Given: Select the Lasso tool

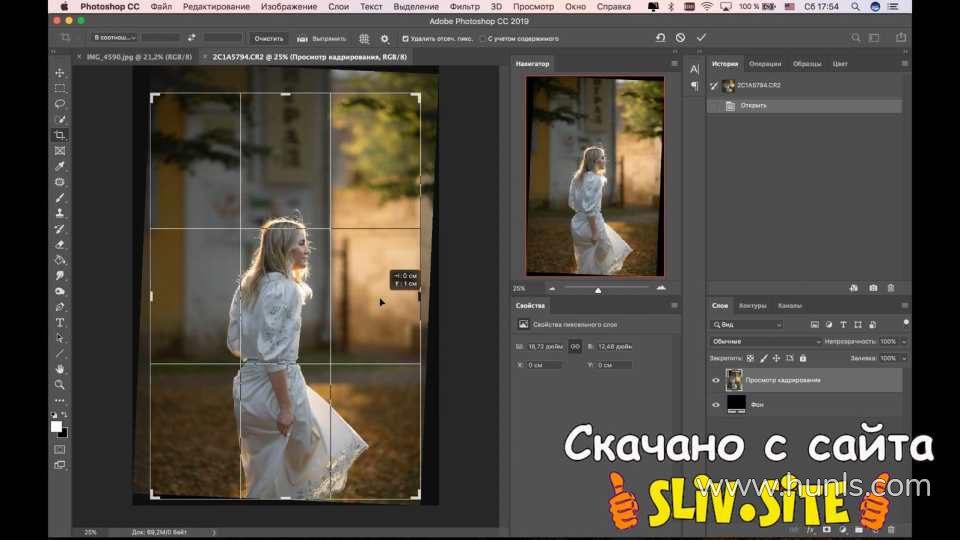Looking at the screenshot, I should (x=60, y=104).
